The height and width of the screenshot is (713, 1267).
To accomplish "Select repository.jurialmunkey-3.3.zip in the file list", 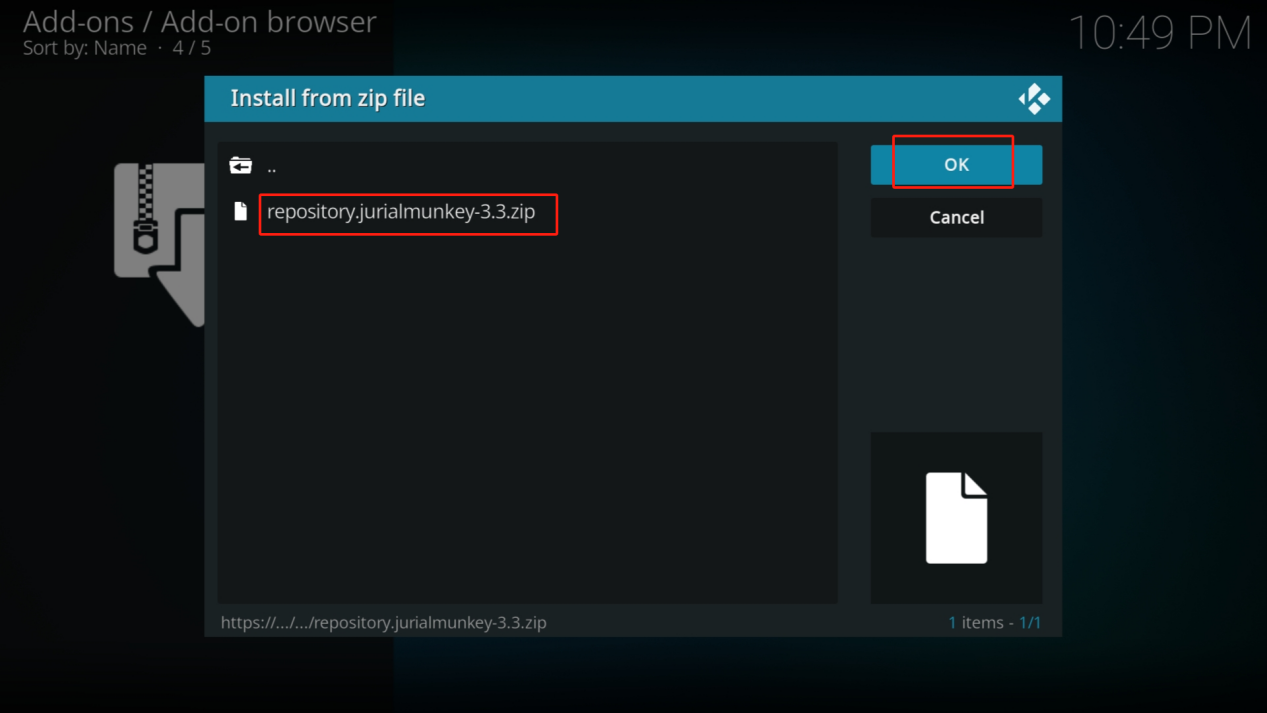I will [x=401, y=212].
